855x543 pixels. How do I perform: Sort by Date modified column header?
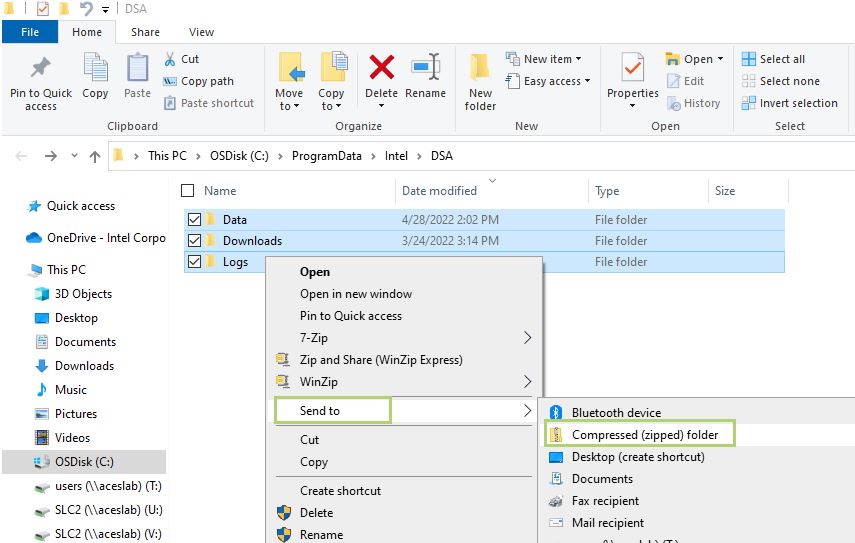[x=439, y=191]
